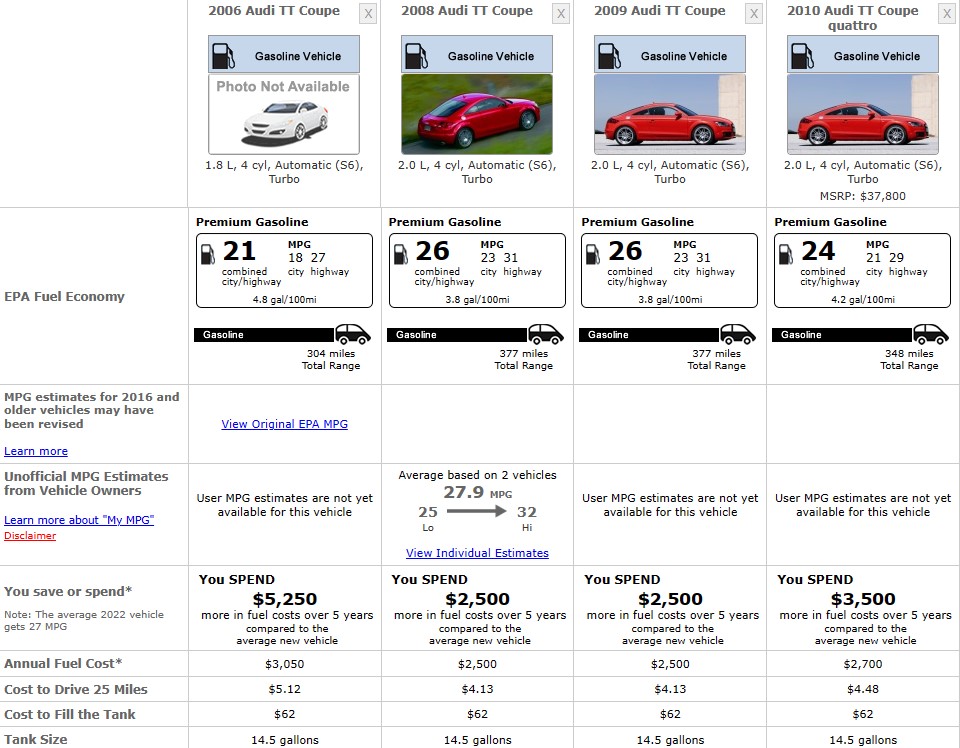Click the EPA Fuel Economy row label
960x748 pixels.
click(64, 296)
